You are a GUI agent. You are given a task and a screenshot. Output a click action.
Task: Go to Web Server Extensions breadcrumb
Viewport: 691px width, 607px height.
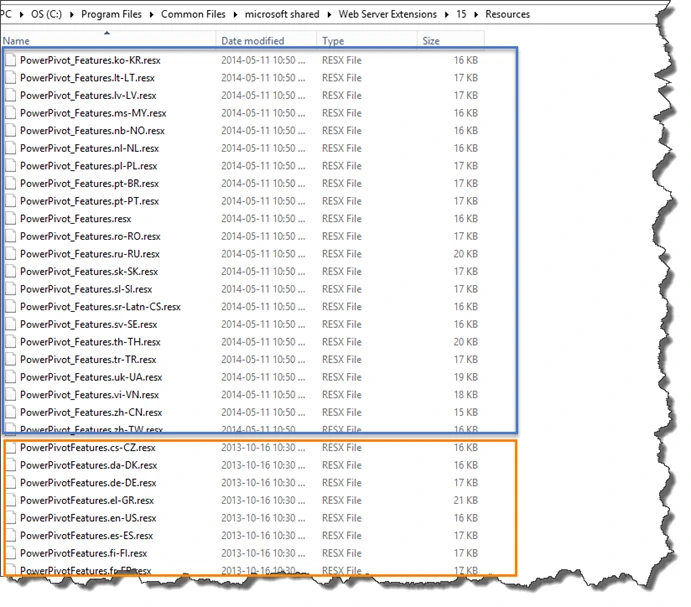click(388, 15)
